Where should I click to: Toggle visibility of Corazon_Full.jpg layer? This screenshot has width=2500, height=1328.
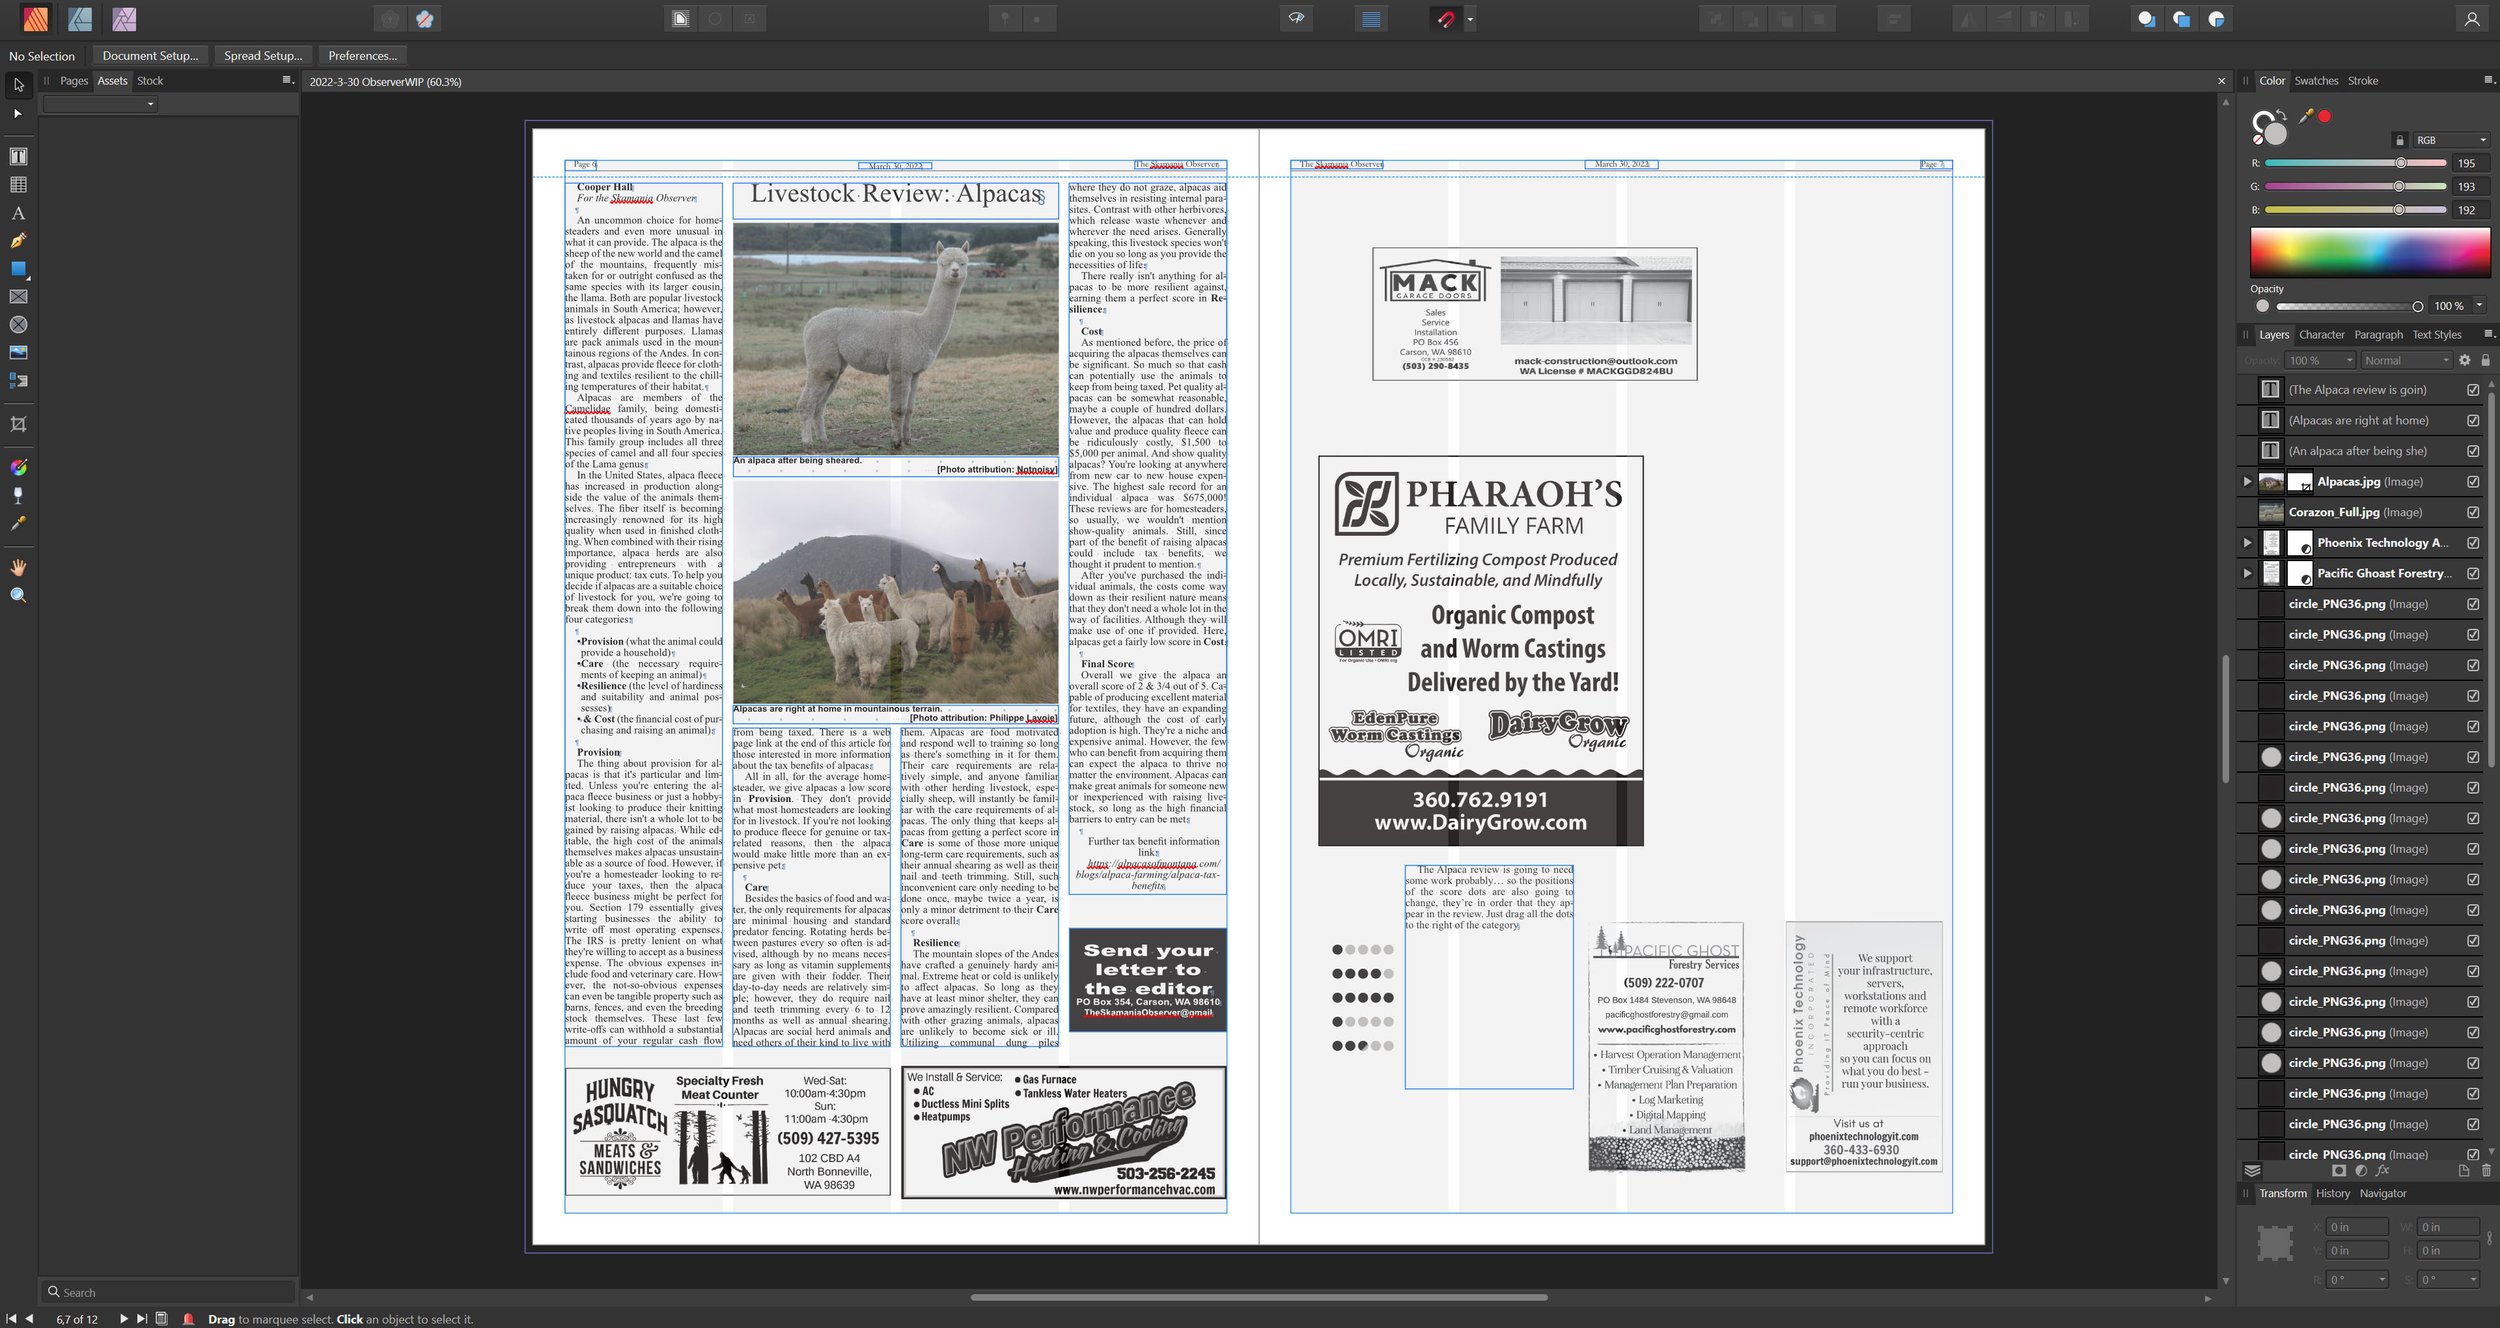tap(2473, 513)
